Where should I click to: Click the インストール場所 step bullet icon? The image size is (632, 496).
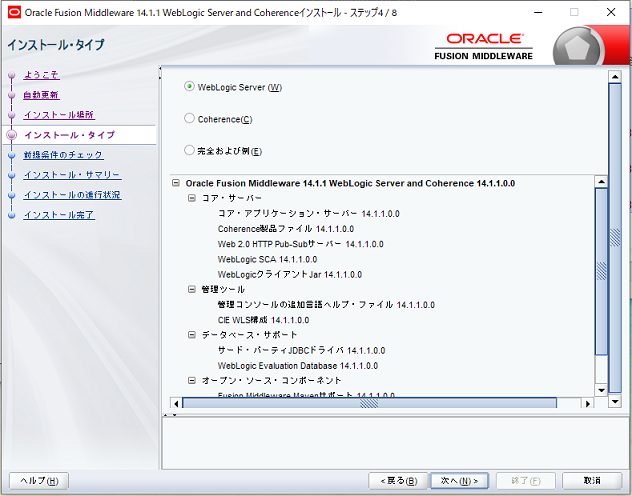point(12,115)
